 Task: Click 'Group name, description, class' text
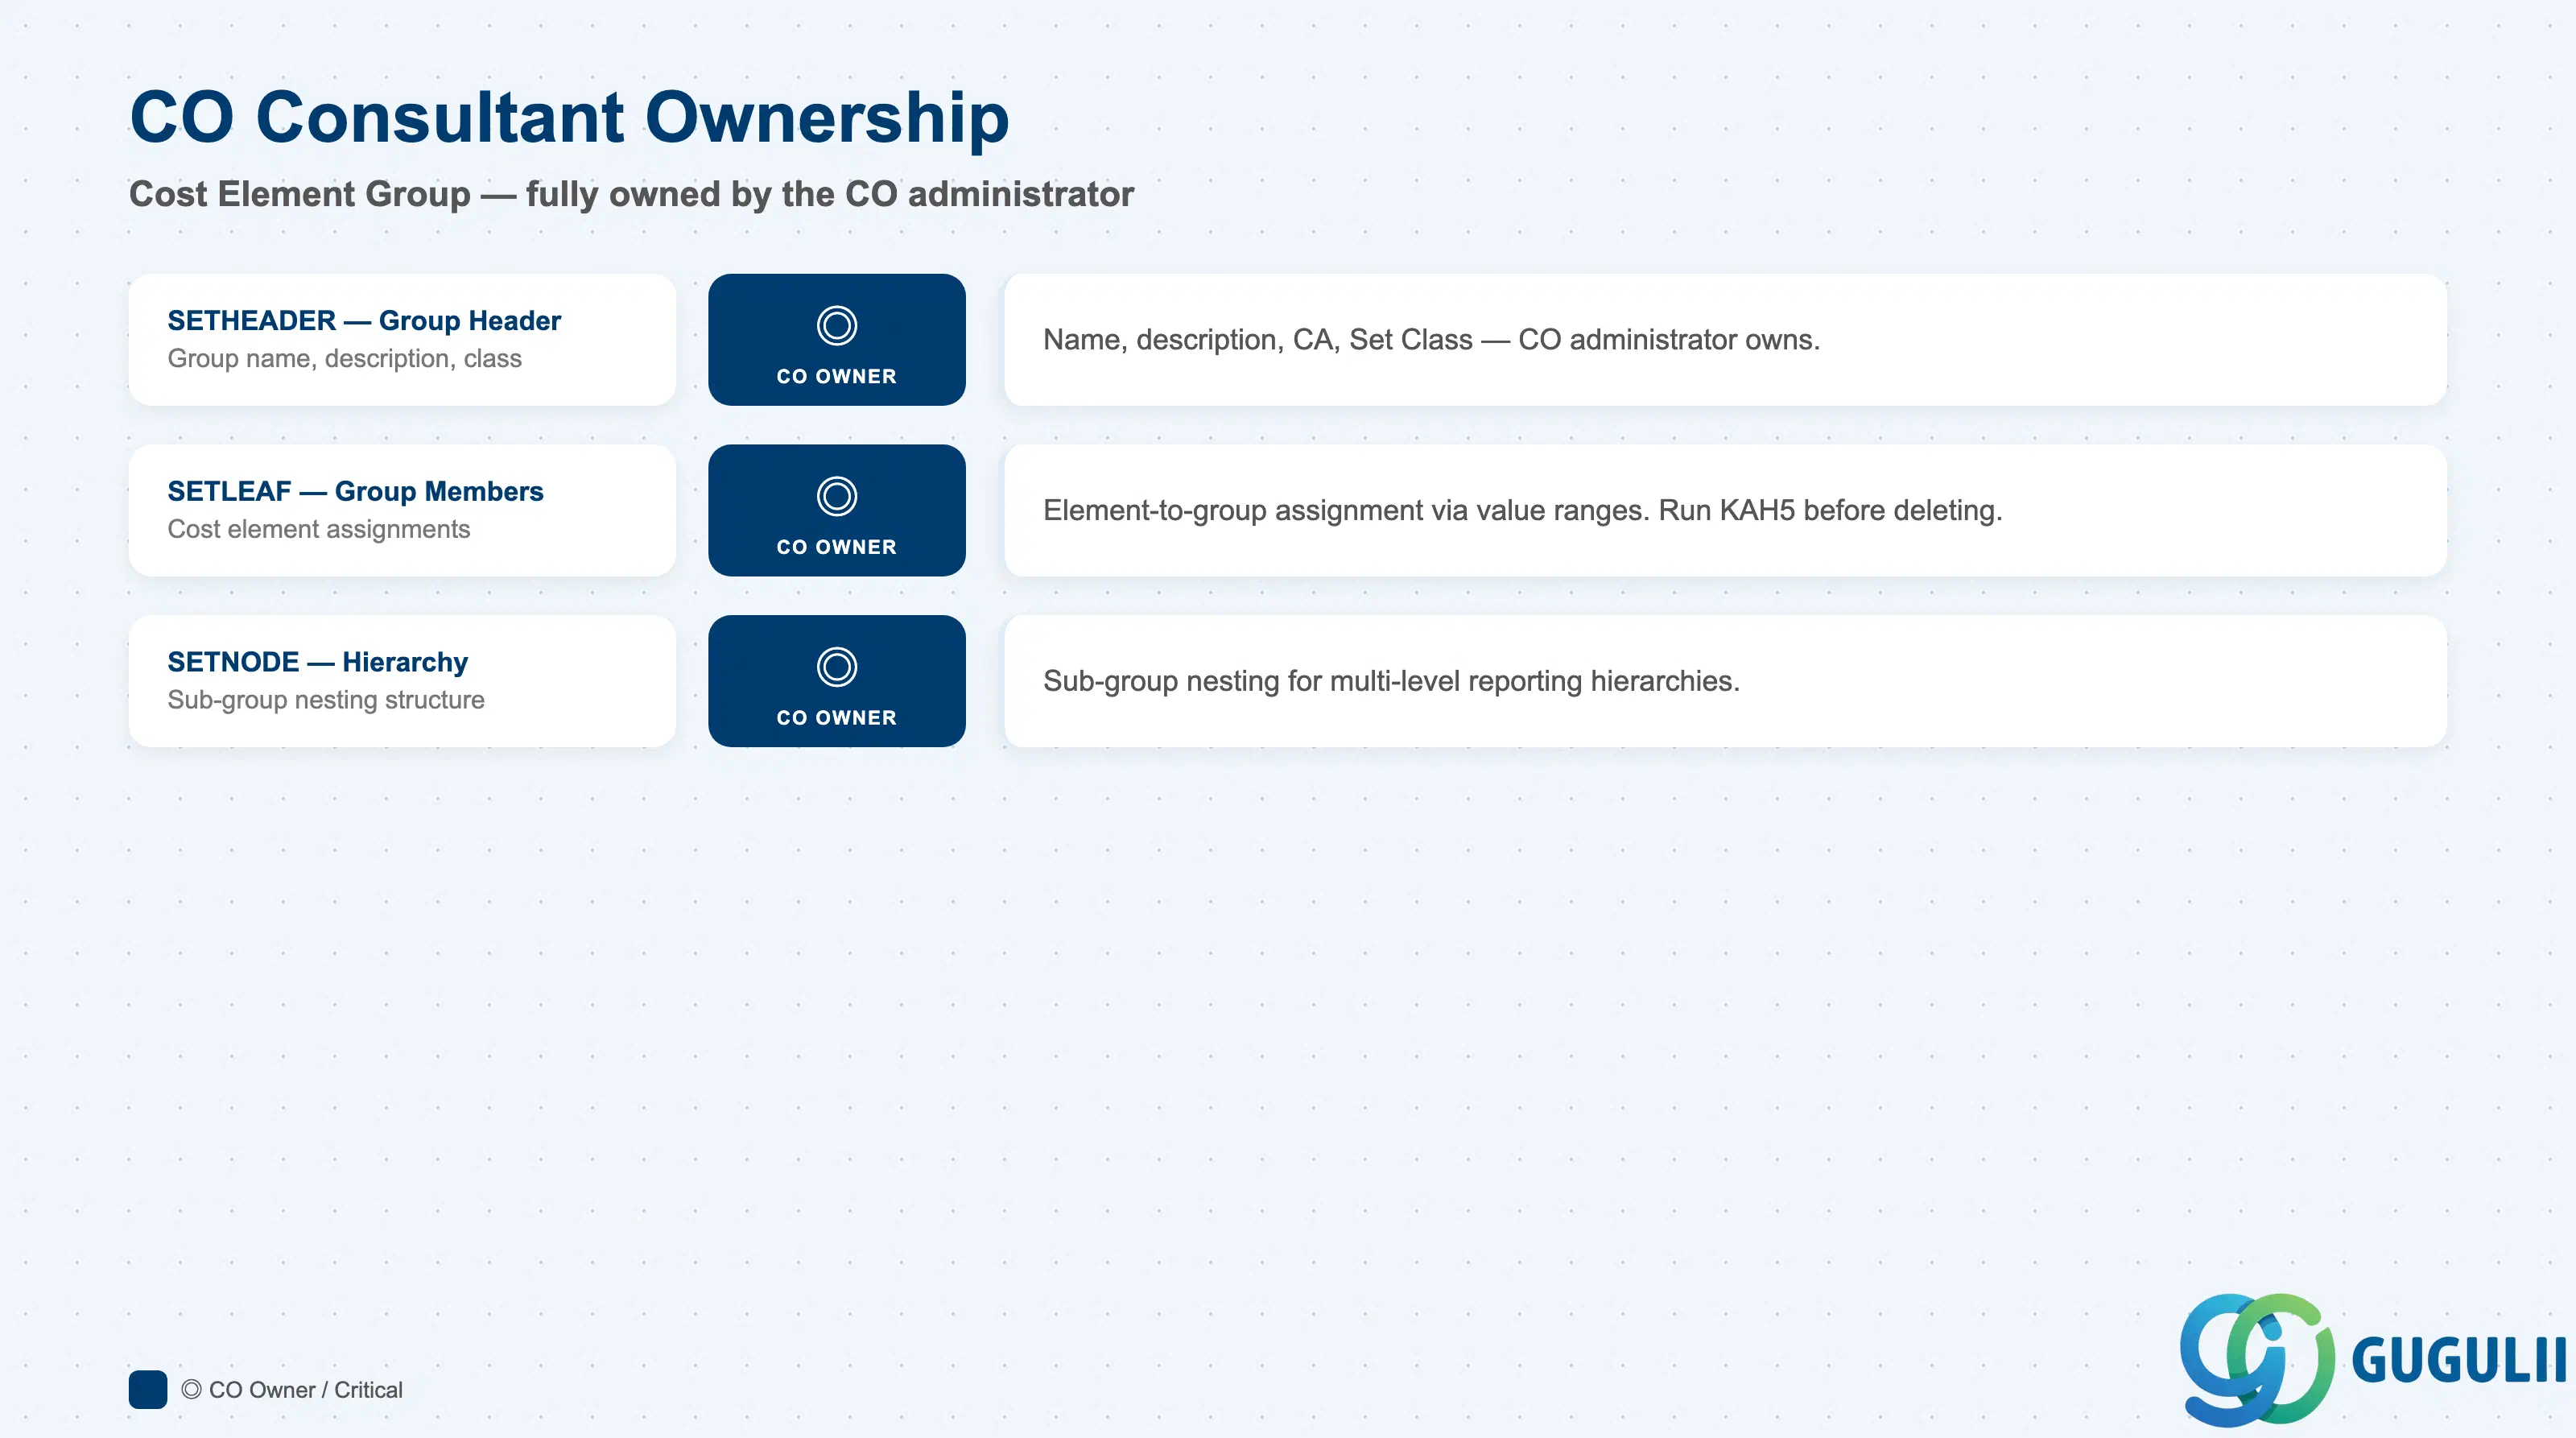pos(344,358)
